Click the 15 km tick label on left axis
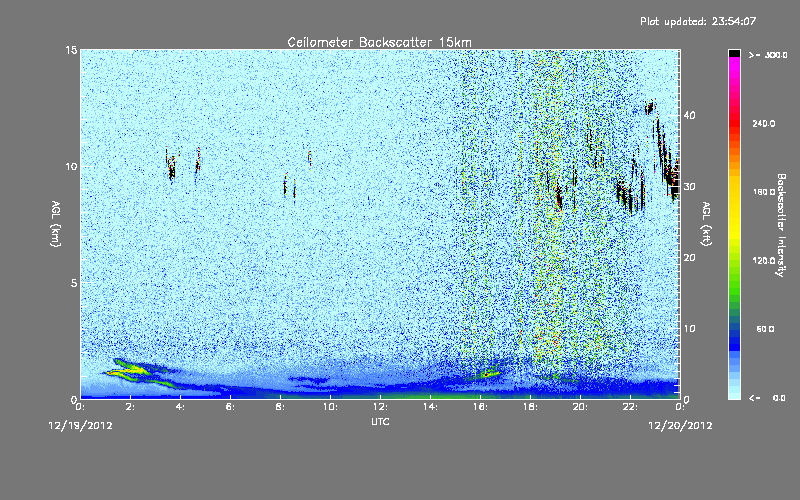This screenshot has height=500, width=800. (71, 50)
